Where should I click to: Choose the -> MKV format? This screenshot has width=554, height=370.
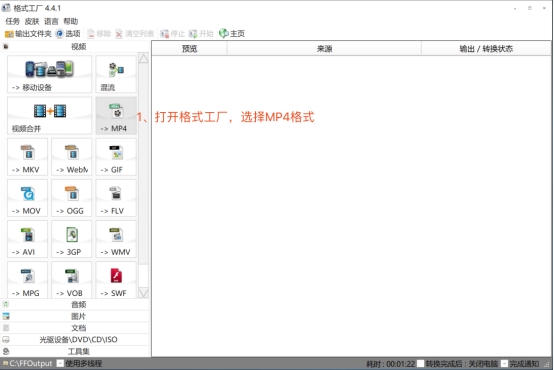[28, 157]
